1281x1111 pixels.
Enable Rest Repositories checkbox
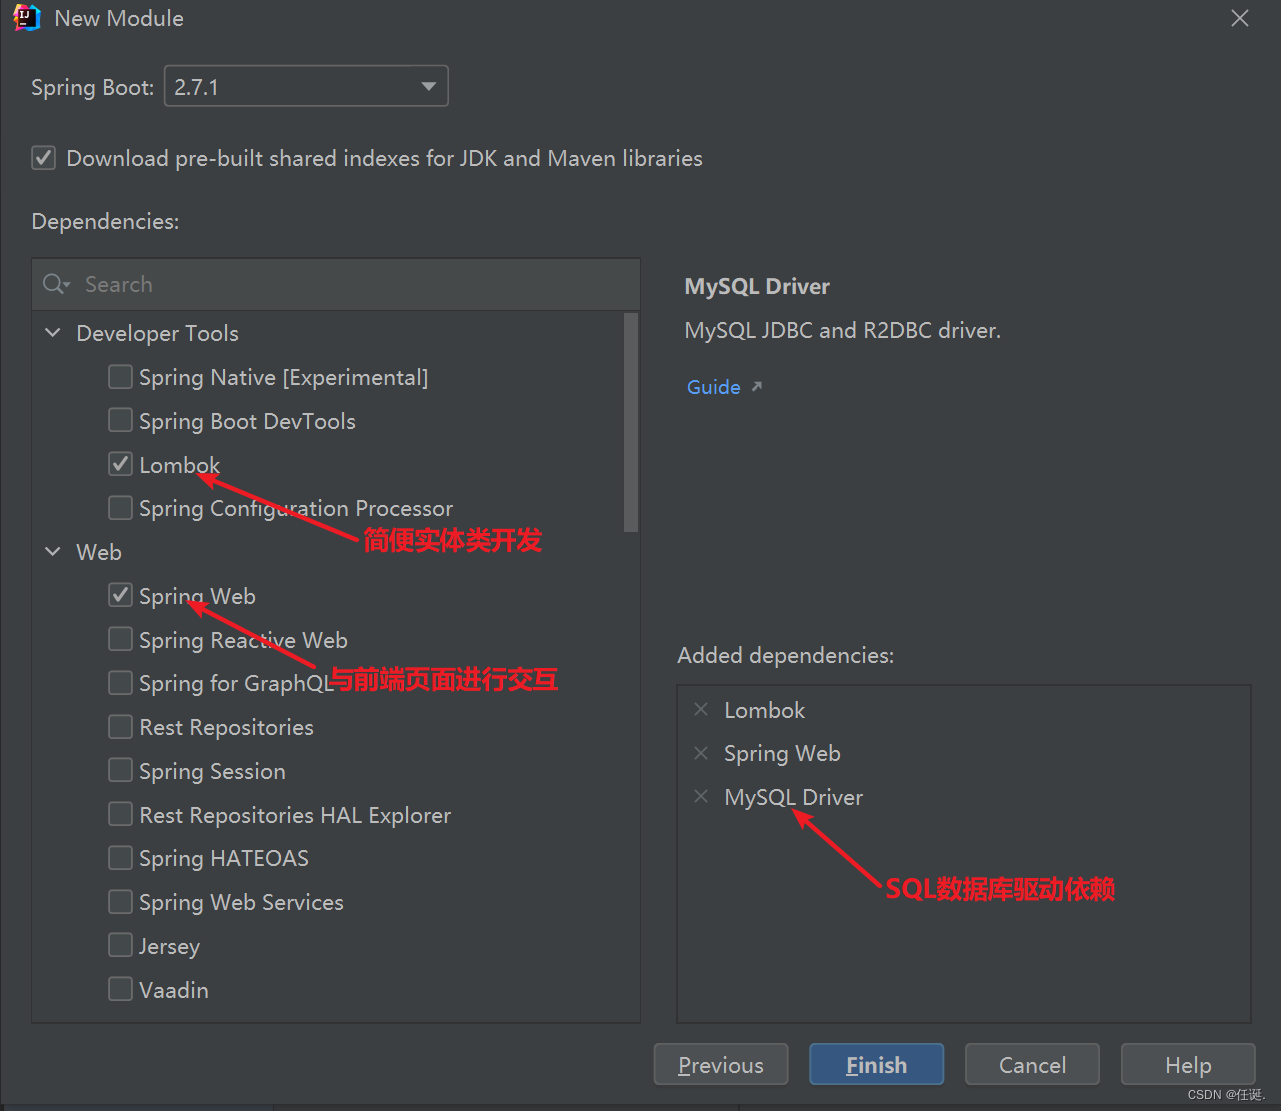120,726
